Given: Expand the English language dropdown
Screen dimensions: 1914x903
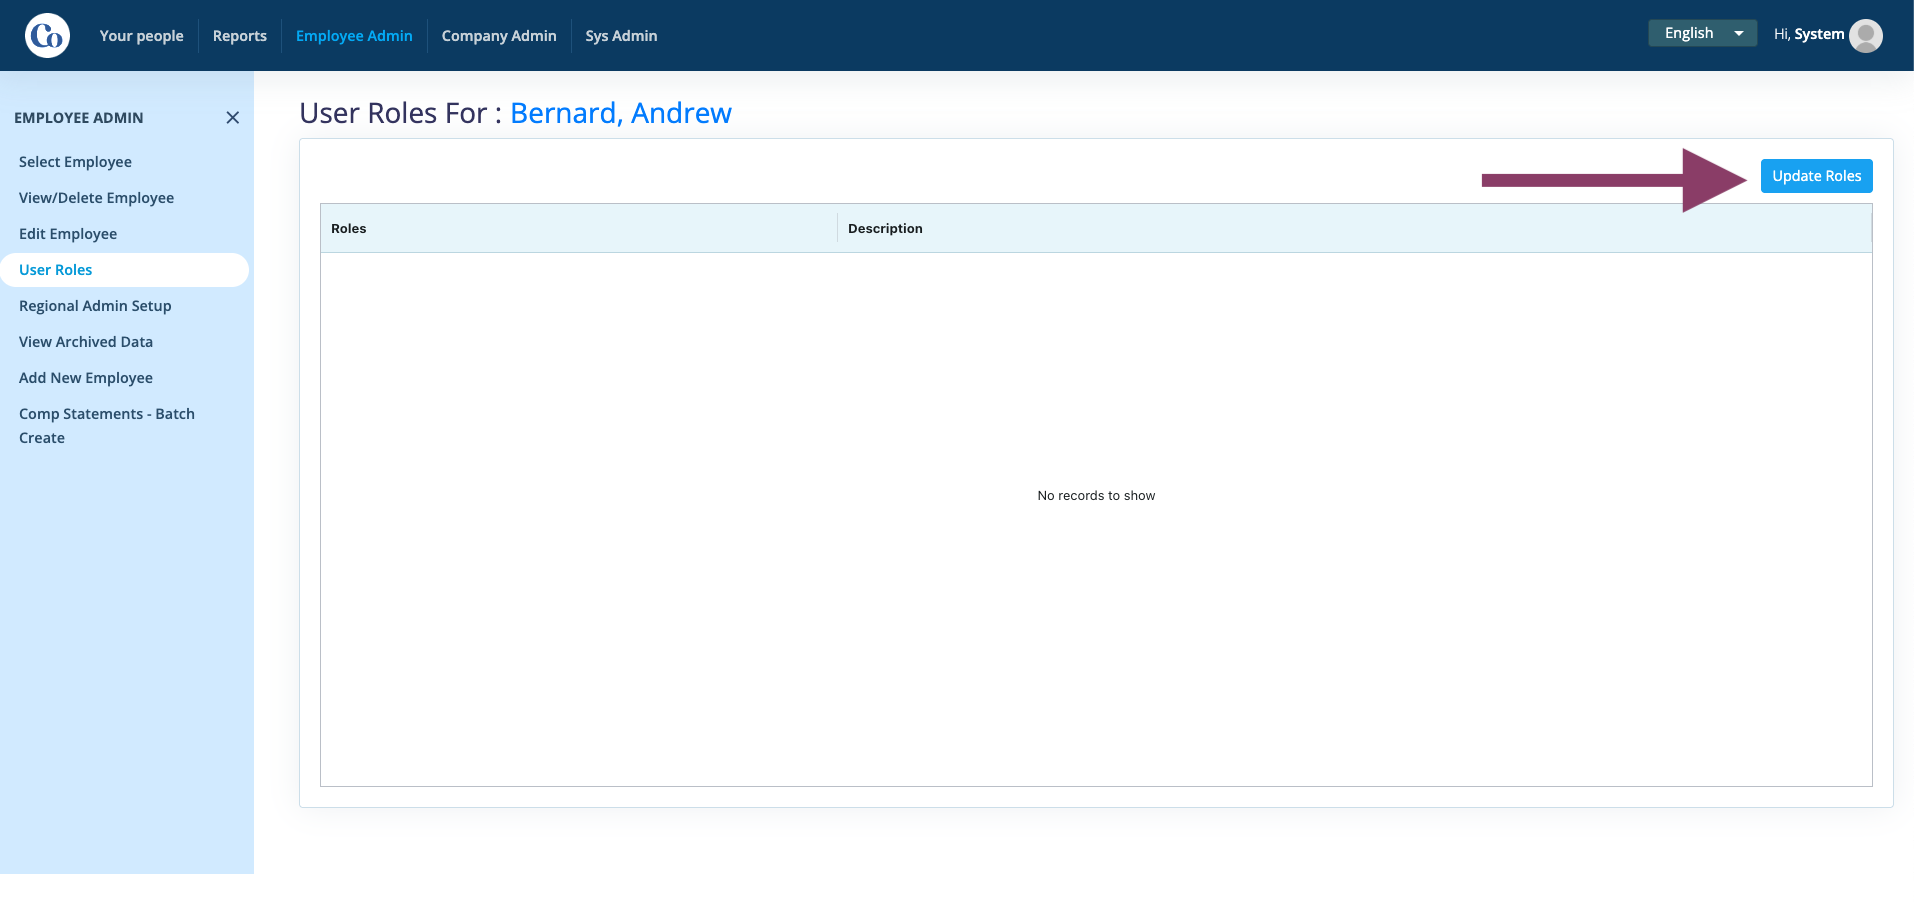Looking at the screenshot, I should click(x=1702, y=33).
